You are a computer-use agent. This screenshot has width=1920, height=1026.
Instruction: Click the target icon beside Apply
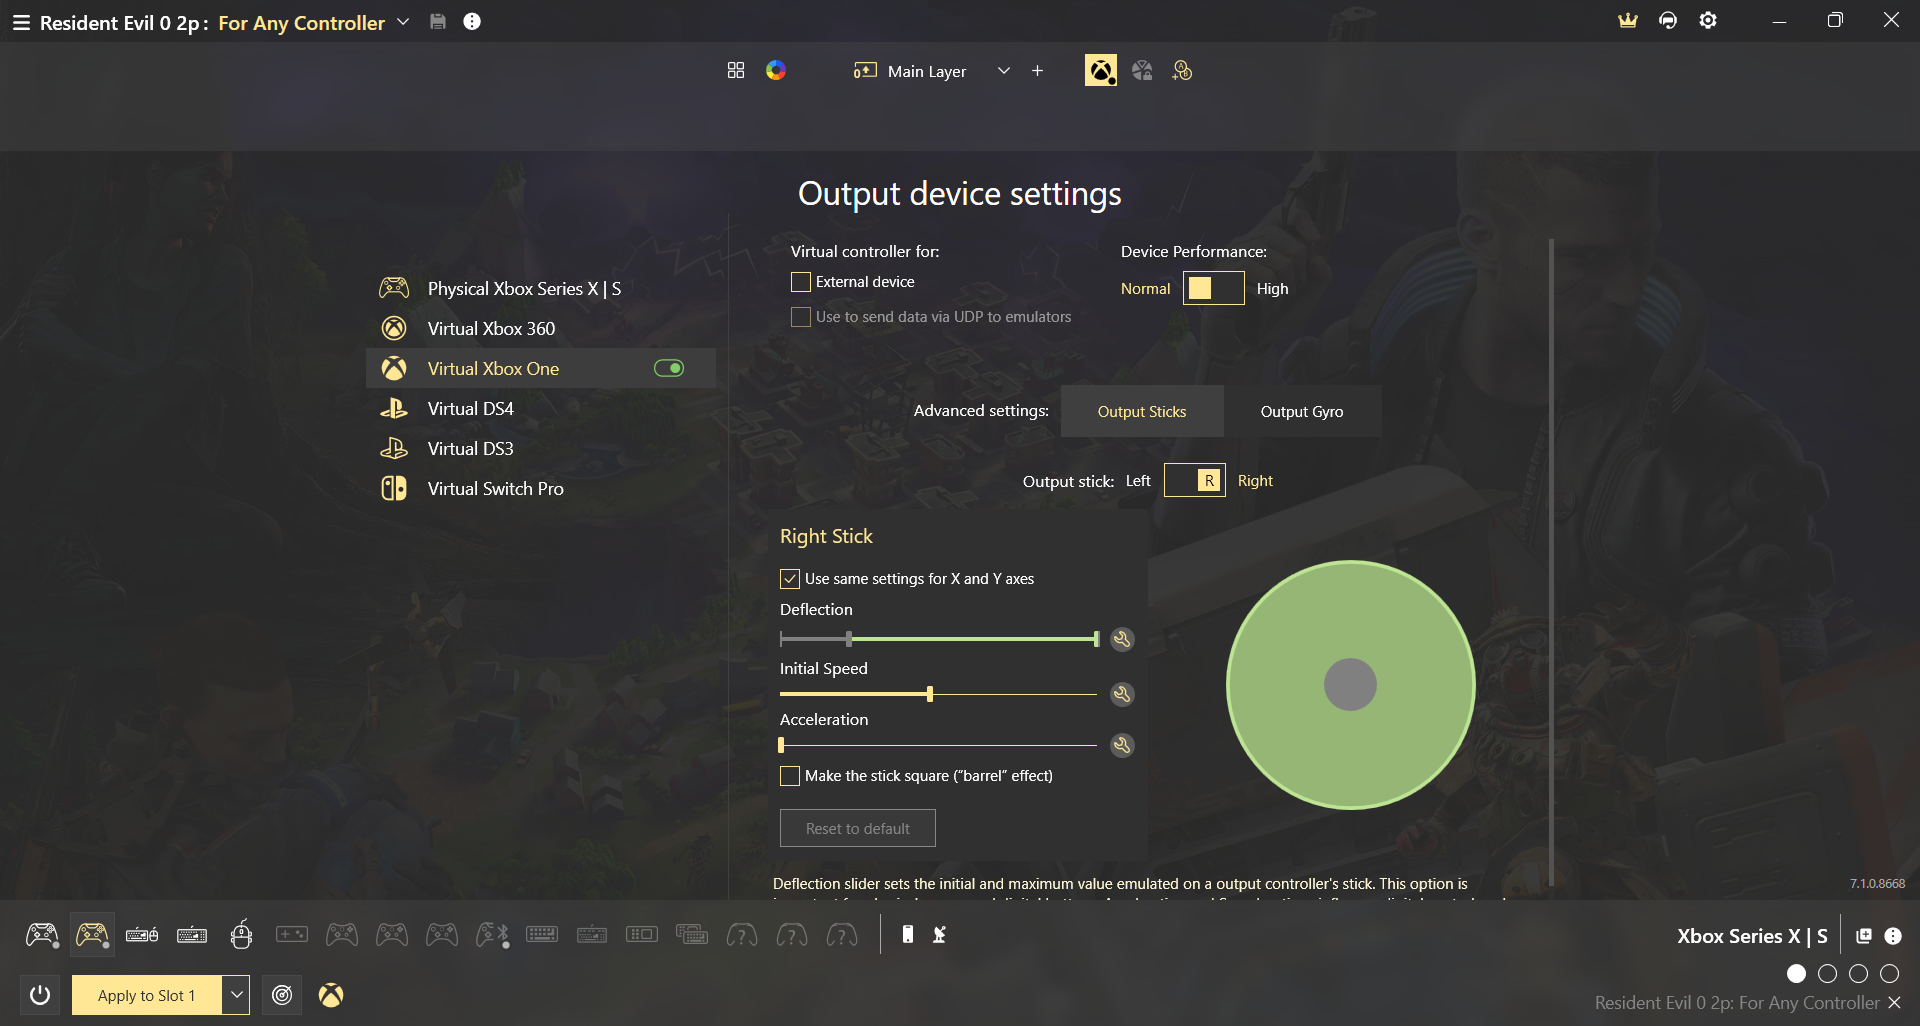pos(282,995)
